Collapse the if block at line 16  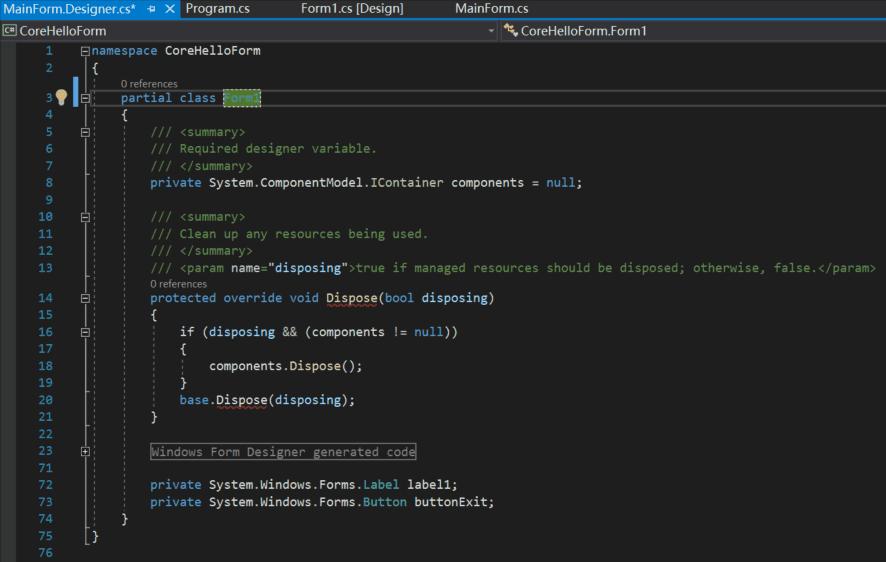pyautogui.click(x=85, y=332)
